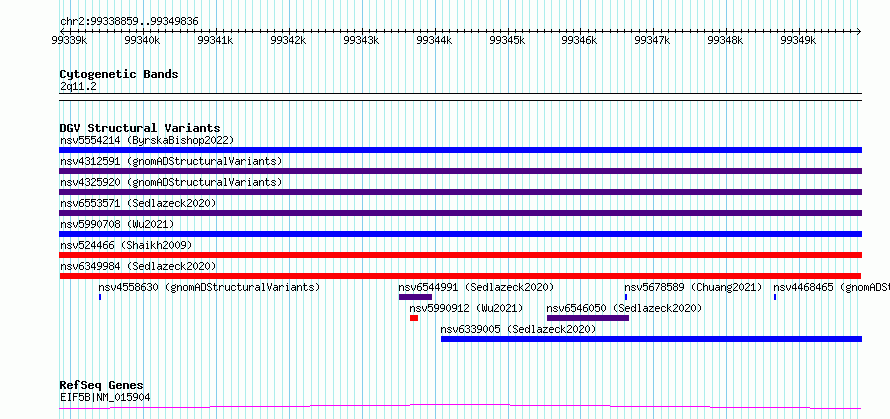Click the 99347k ruler label

pos(652,40)
